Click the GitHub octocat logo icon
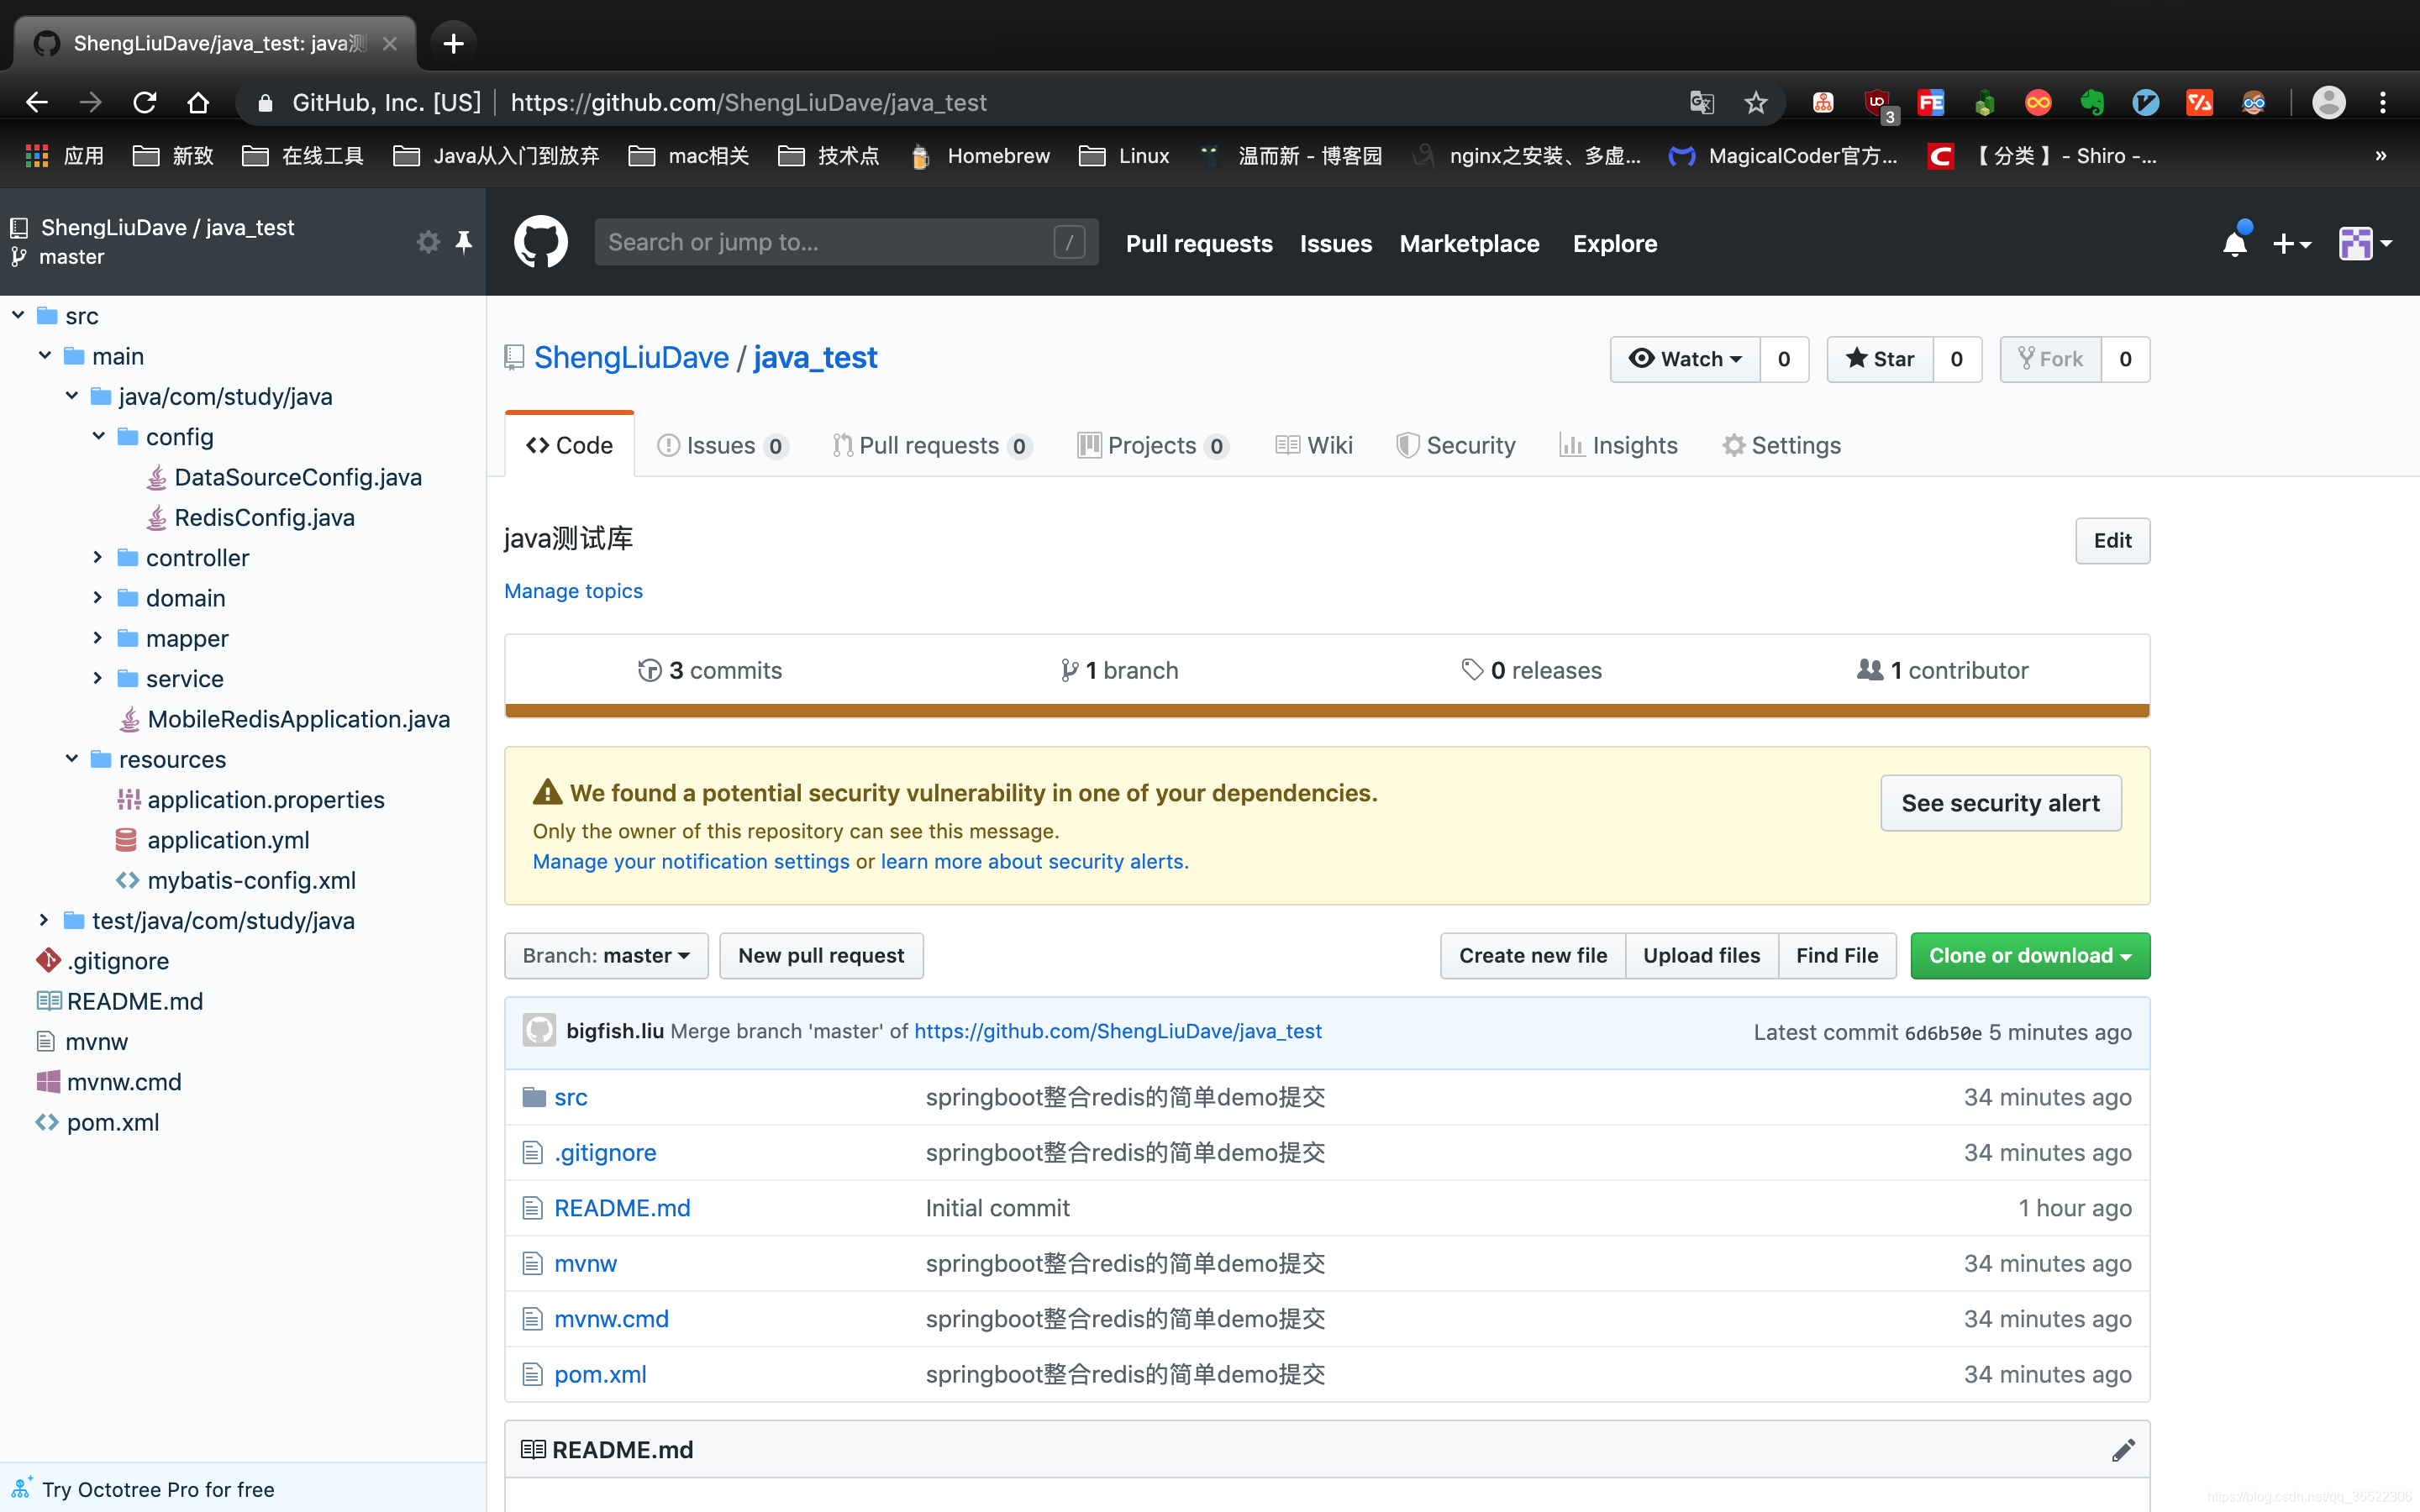Viewport: 2420px width, 1512px height. click(x=539, y=242)
